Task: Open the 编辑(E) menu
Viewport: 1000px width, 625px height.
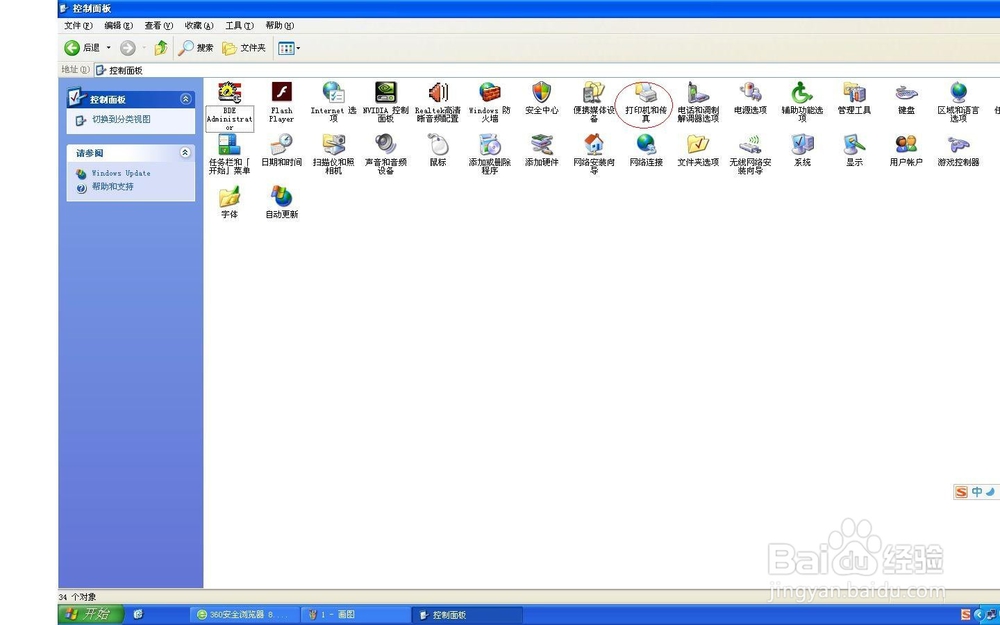Action: coord(119,26)
